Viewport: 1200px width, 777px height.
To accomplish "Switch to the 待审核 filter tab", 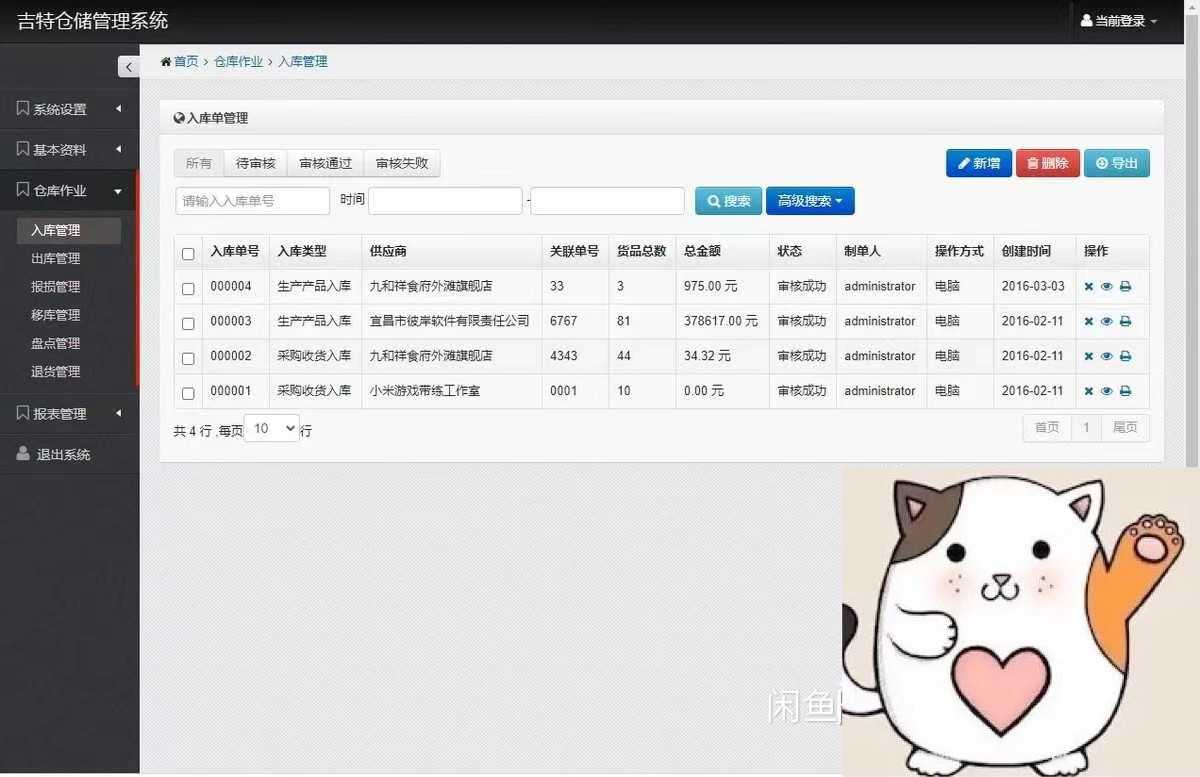I will pos(256,163).
